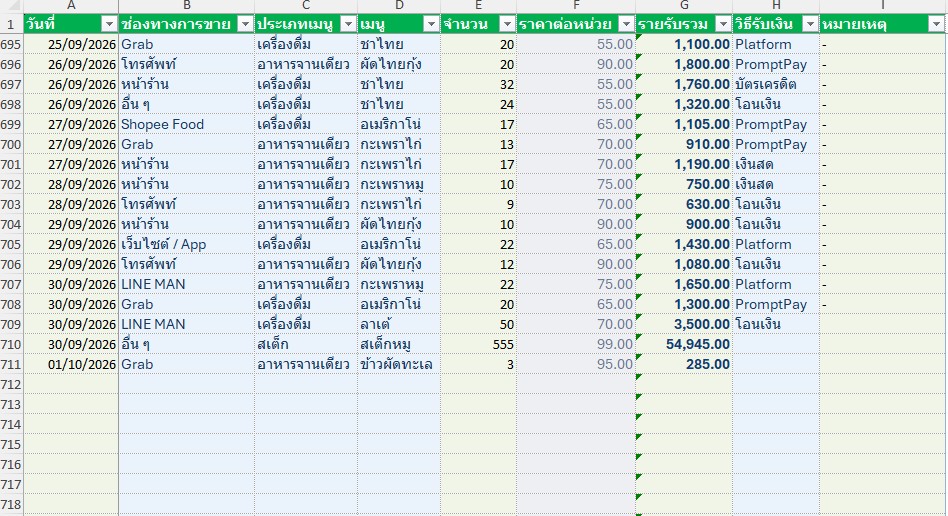The height and width of the screenshot is (516, 948).
Task: Click the Grab channel cell in row 711
Action: pyautogui.click(x=186, y=364)
